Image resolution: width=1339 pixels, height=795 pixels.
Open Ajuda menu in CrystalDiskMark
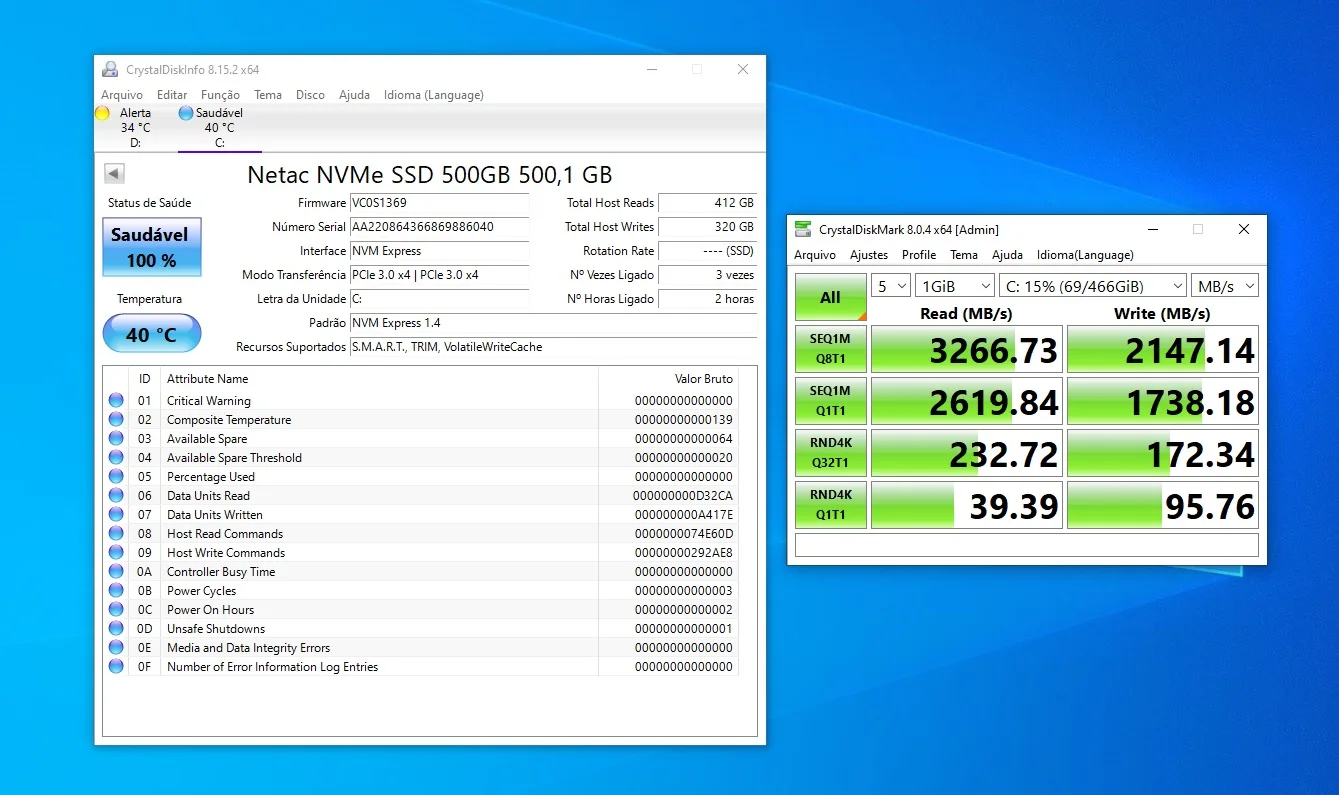[1007, 255]
